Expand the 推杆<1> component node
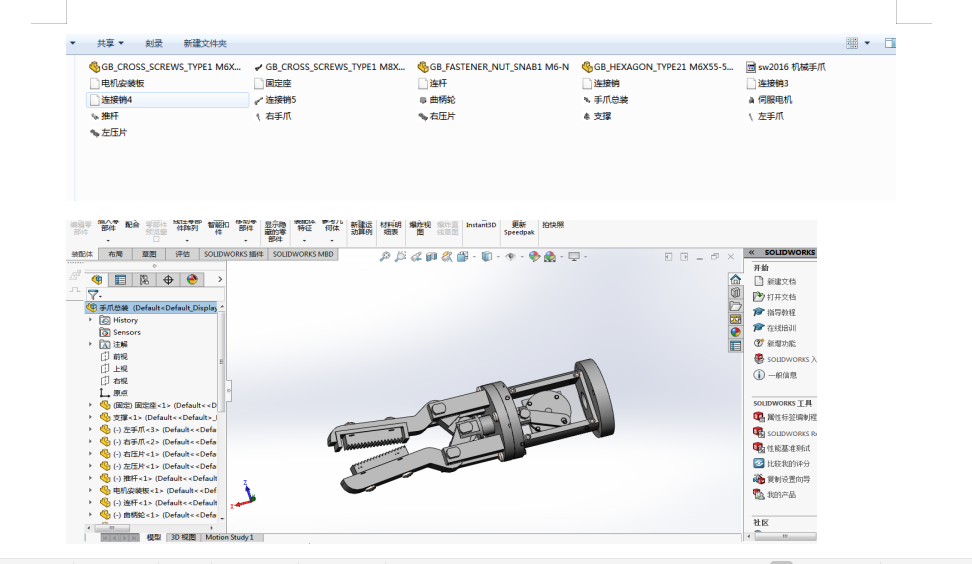The height and width of the screenshot is (564, 972). 91,478
